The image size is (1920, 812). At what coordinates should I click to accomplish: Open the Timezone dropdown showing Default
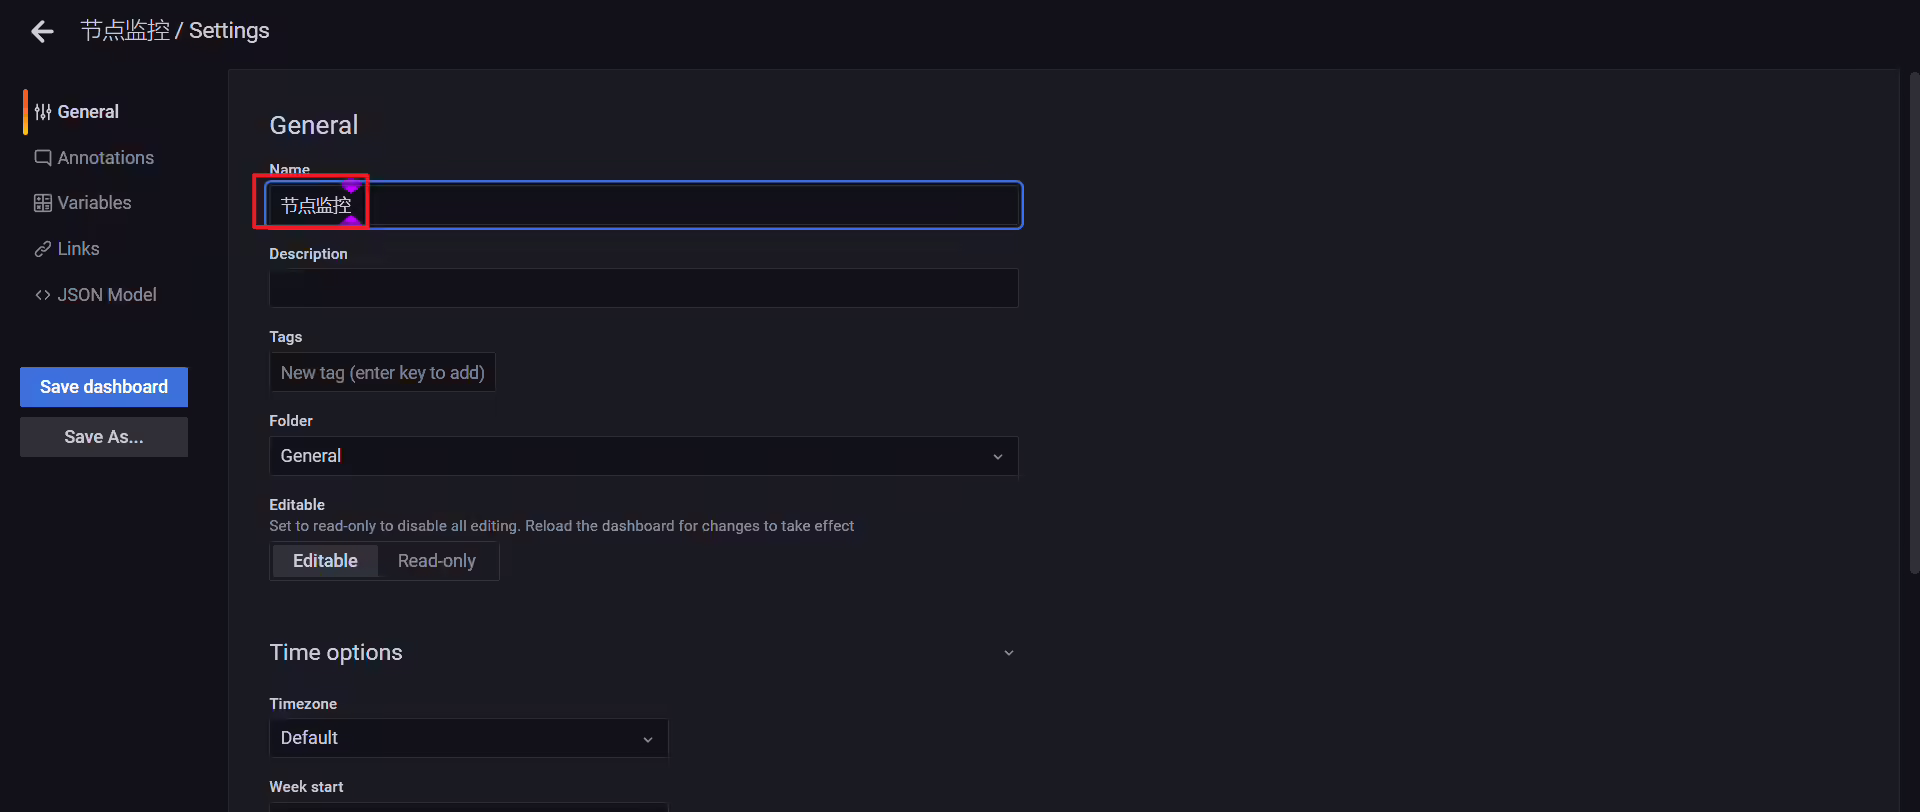click(469, 738)
